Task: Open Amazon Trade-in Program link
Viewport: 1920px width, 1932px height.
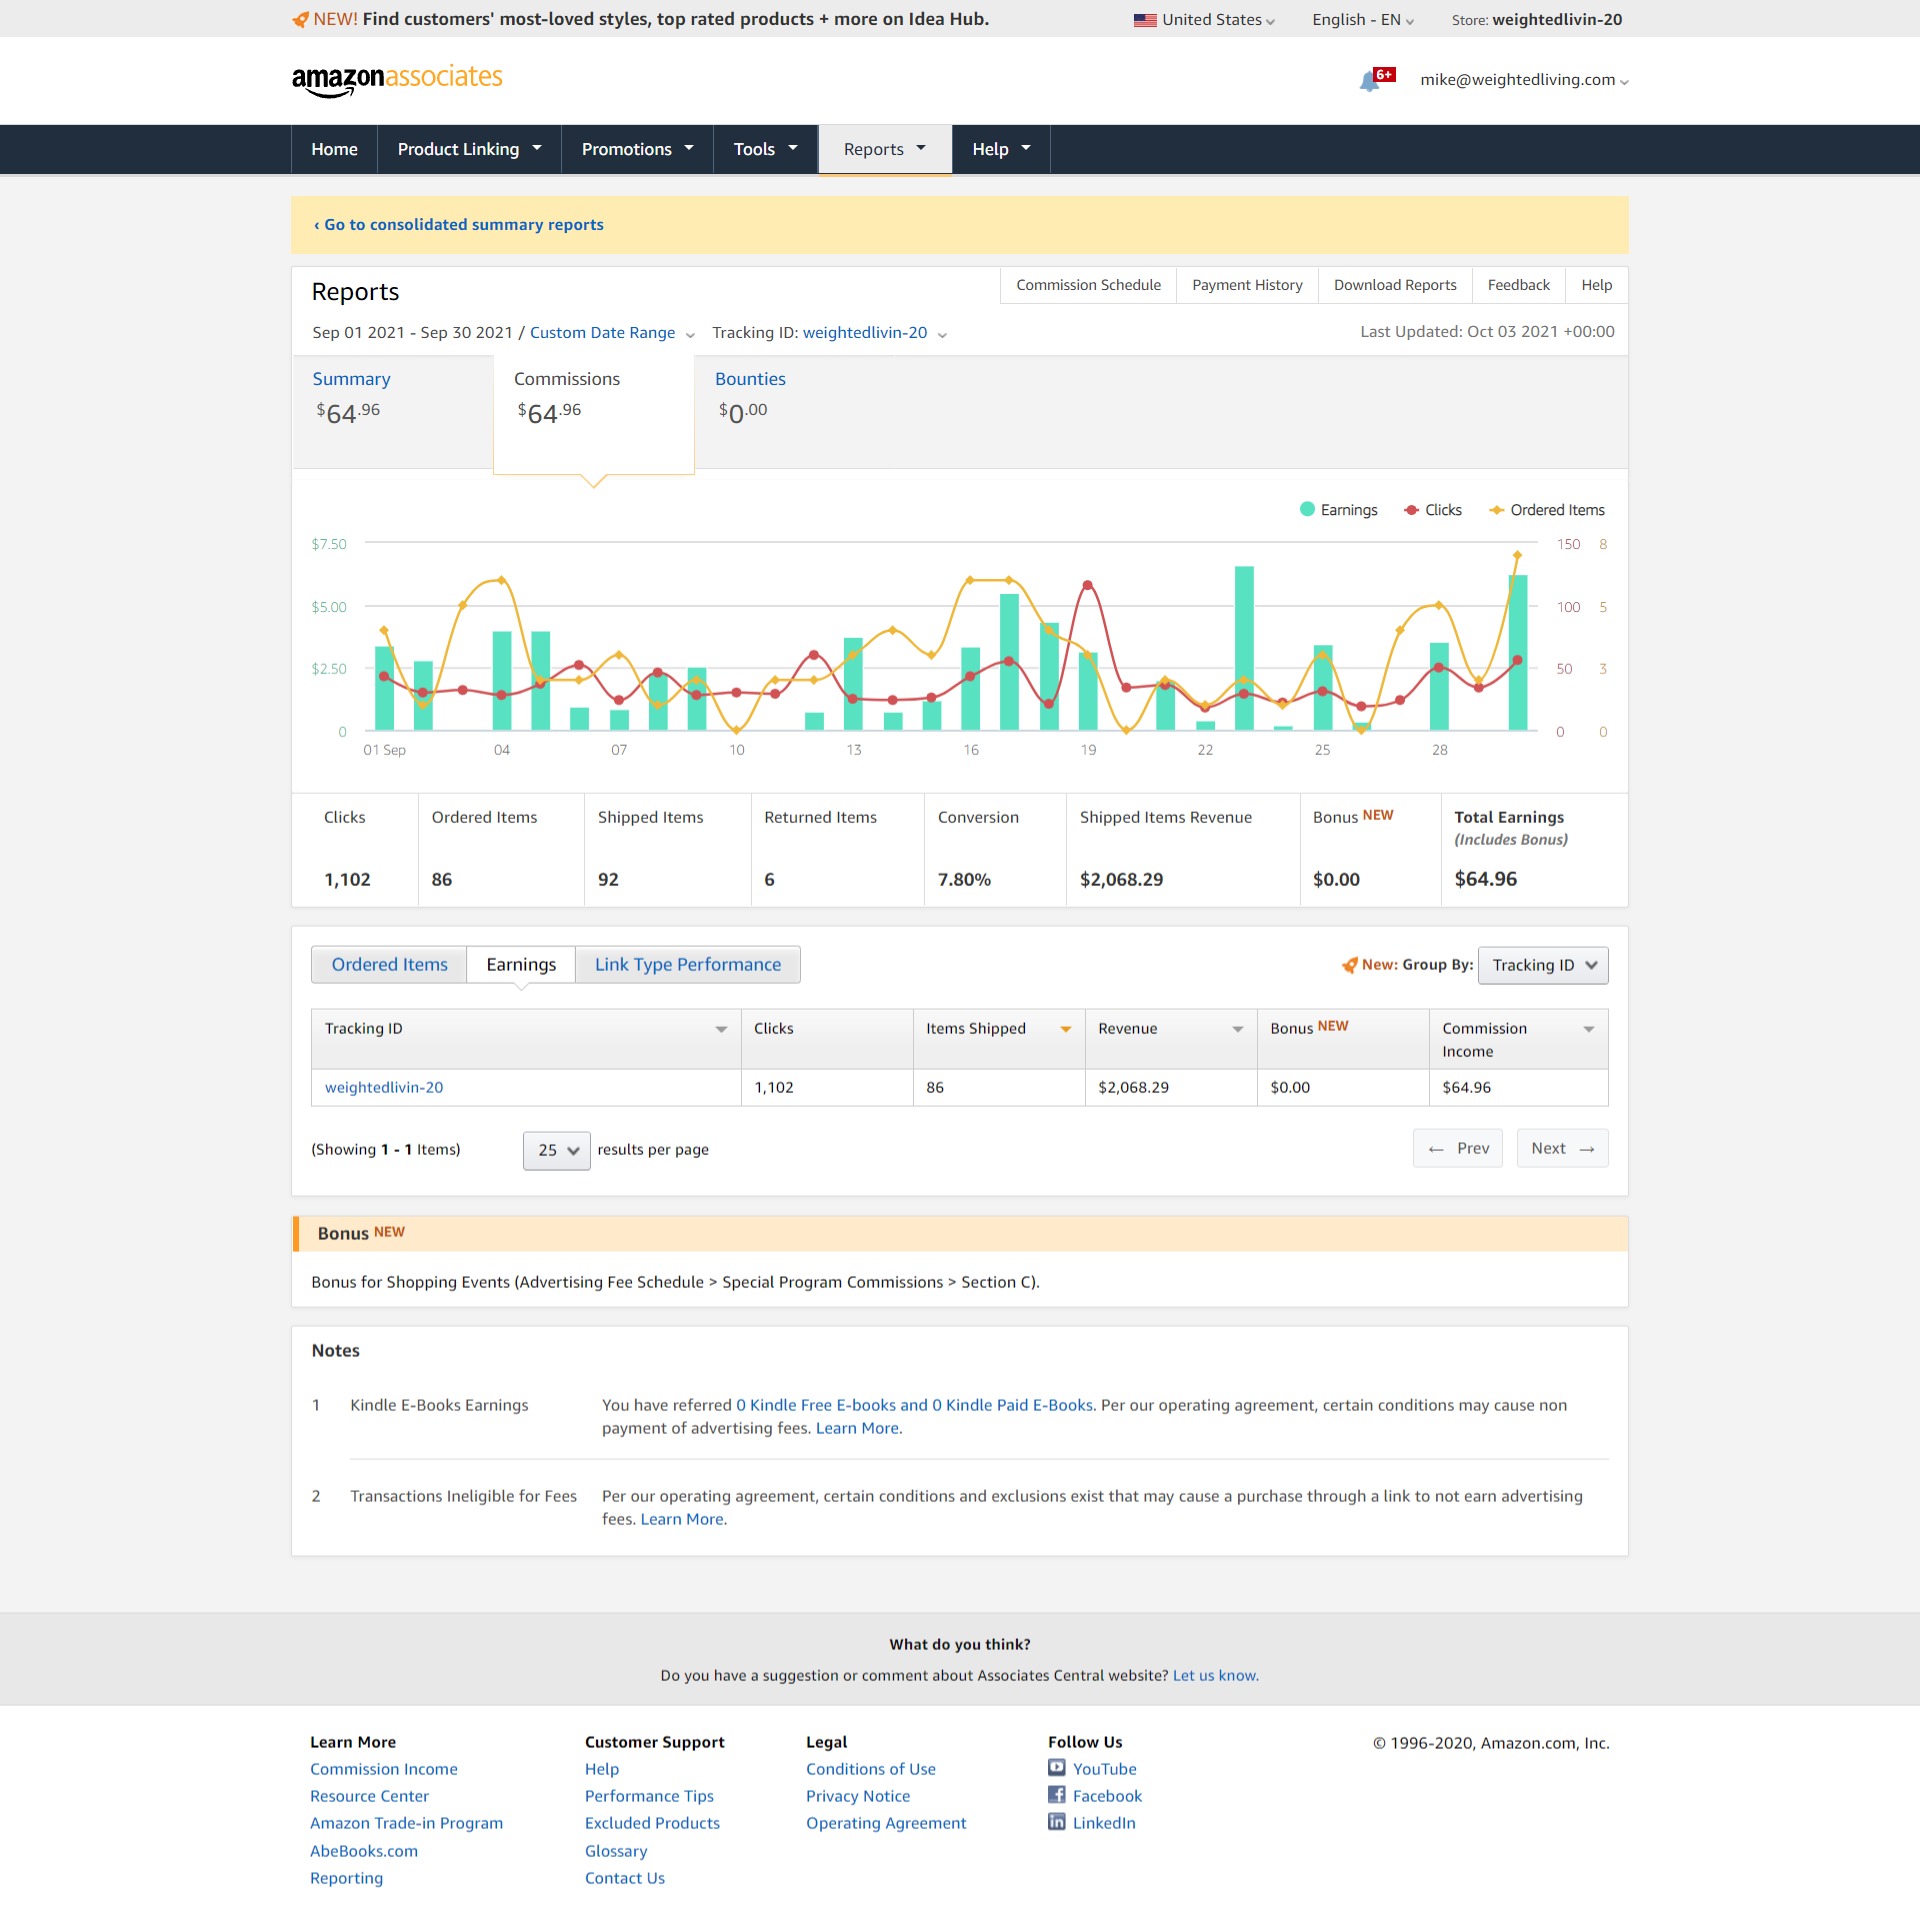Action: coord(406,1823)
